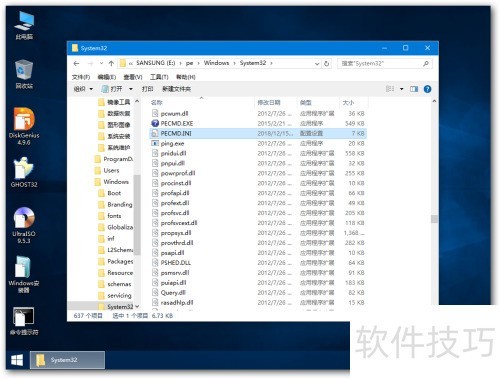500x379 pixels.
Task: Toggle the preview pane
Action: [414, 89]
